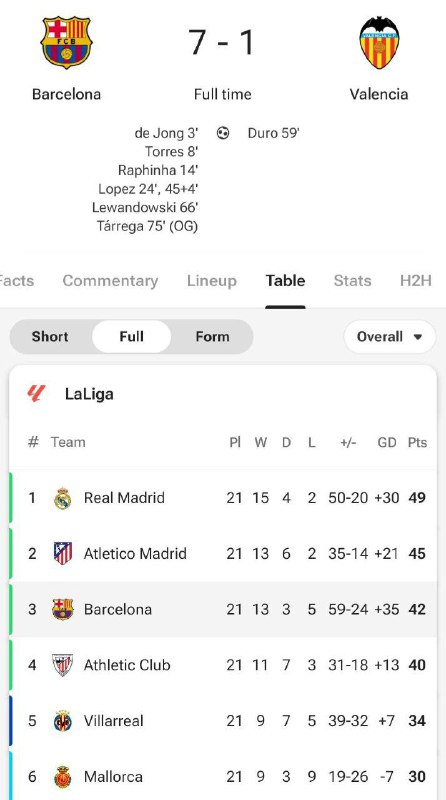Switch to the Commentary tab
Viewport: 446px width, 800px height.
[x=110, y=281]
